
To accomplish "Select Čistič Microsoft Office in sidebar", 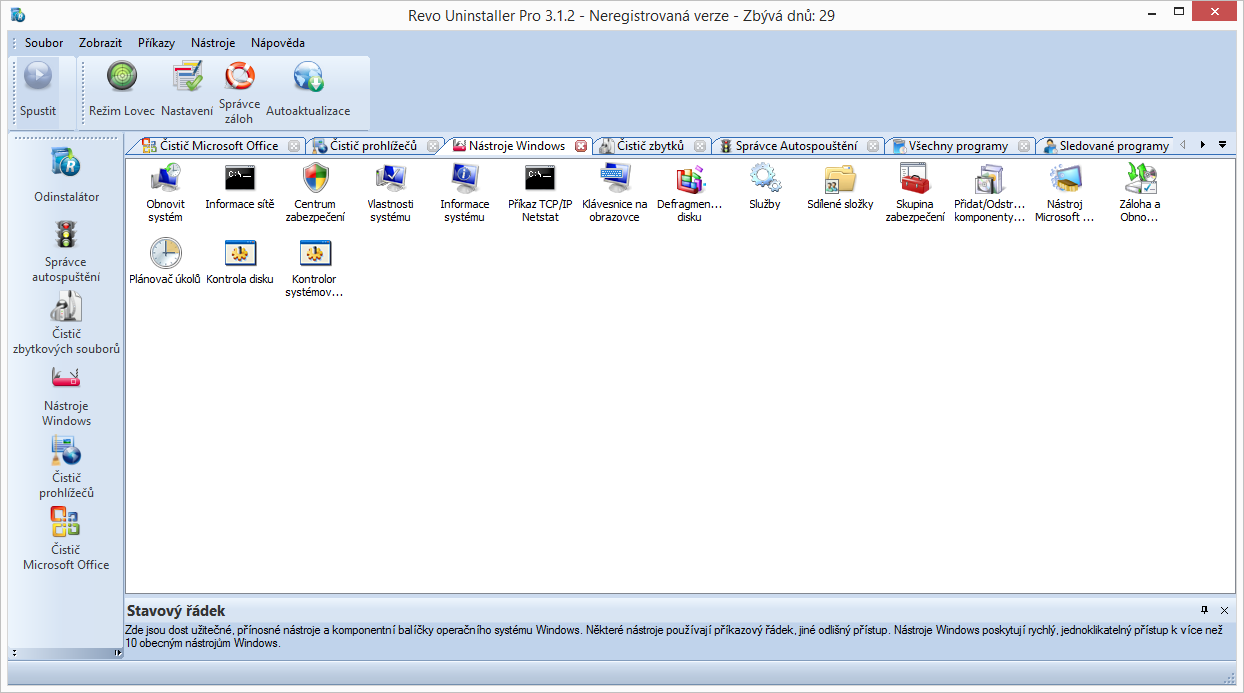I will [x=66, y=539].
